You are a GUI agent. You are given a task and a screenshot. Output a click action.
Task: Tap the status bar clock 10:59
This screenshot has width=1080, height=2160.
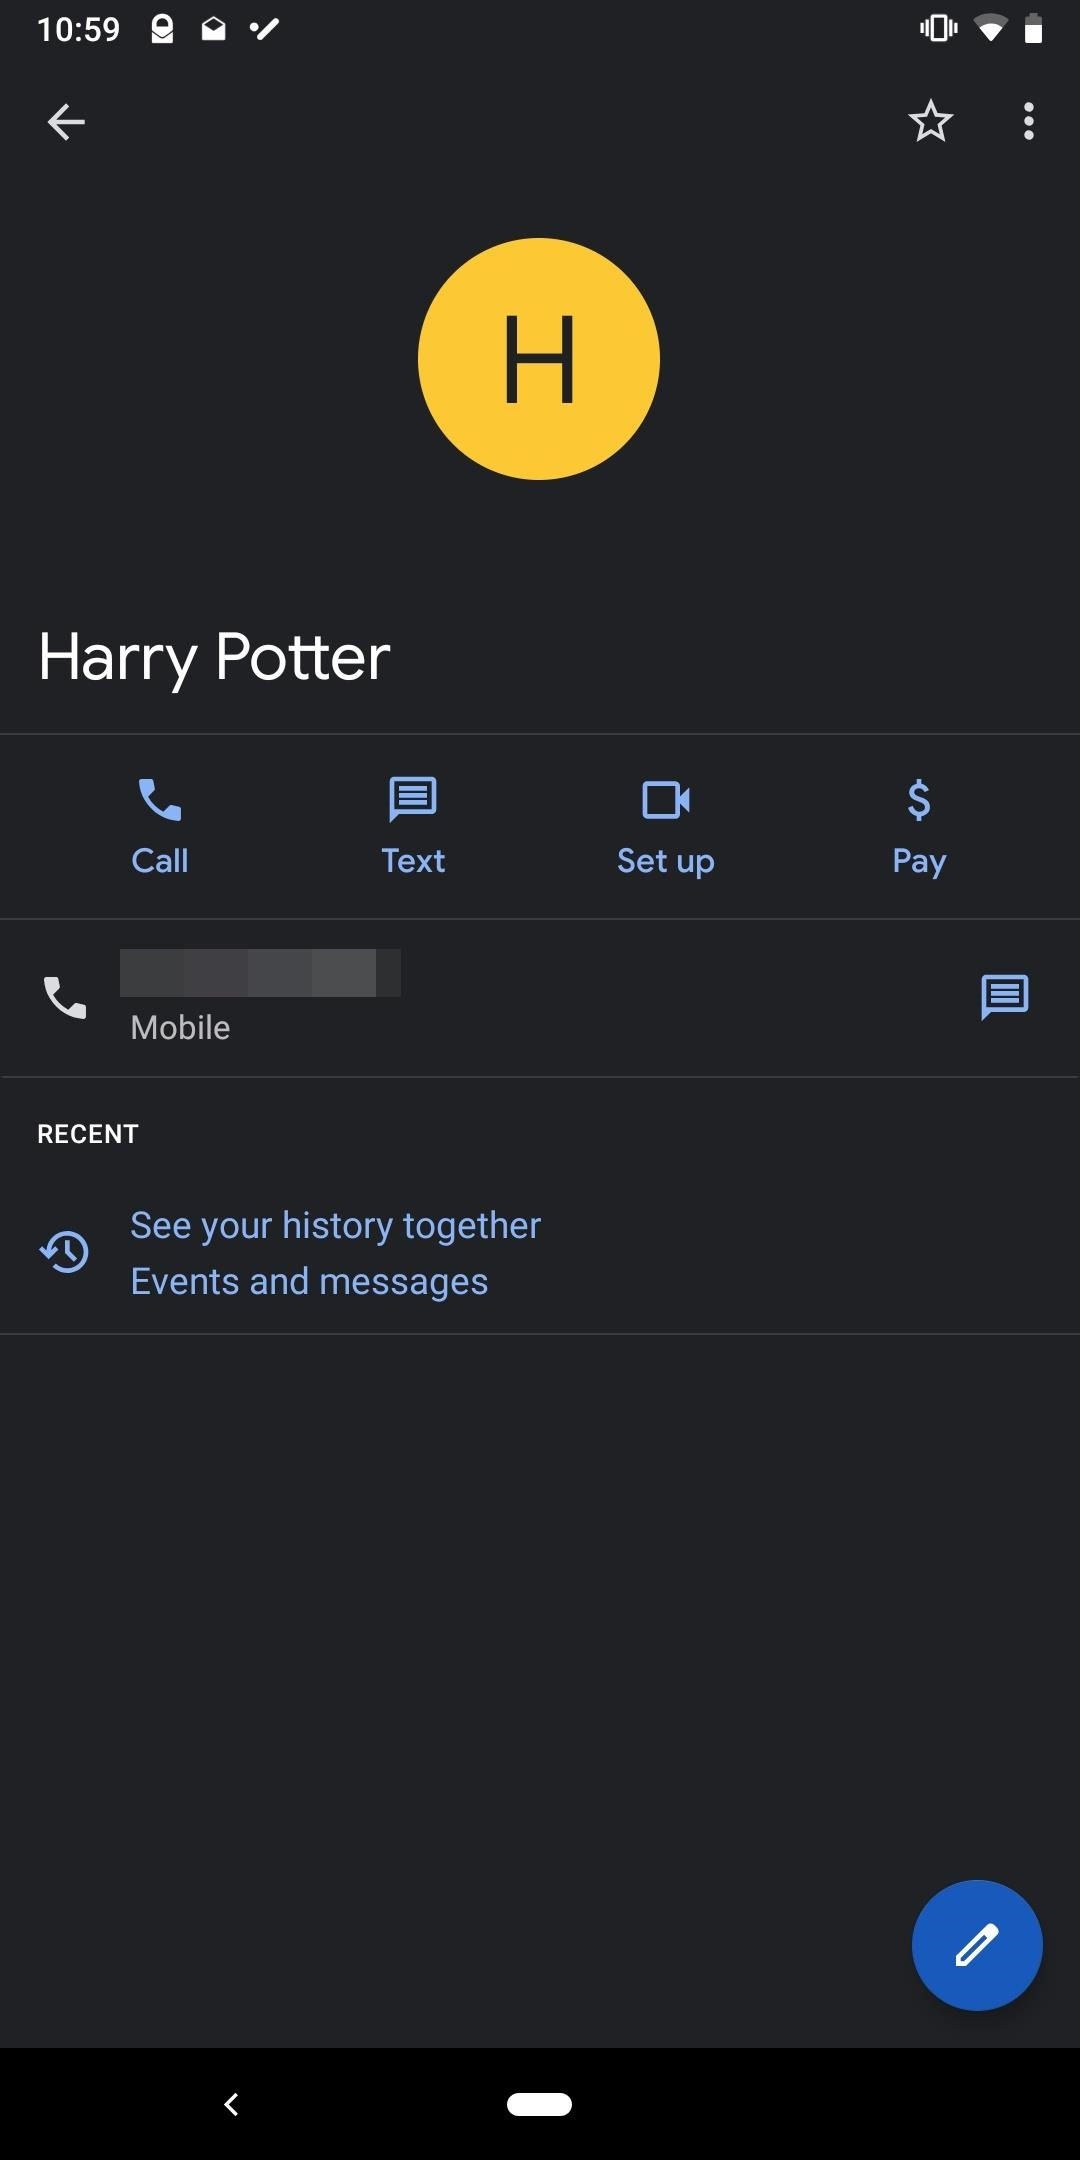coord(78,30)
